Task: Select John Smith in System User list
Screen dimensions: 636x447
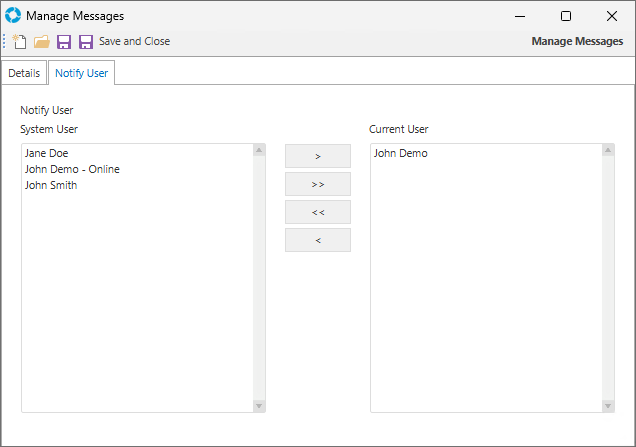Action: [51, 185]
